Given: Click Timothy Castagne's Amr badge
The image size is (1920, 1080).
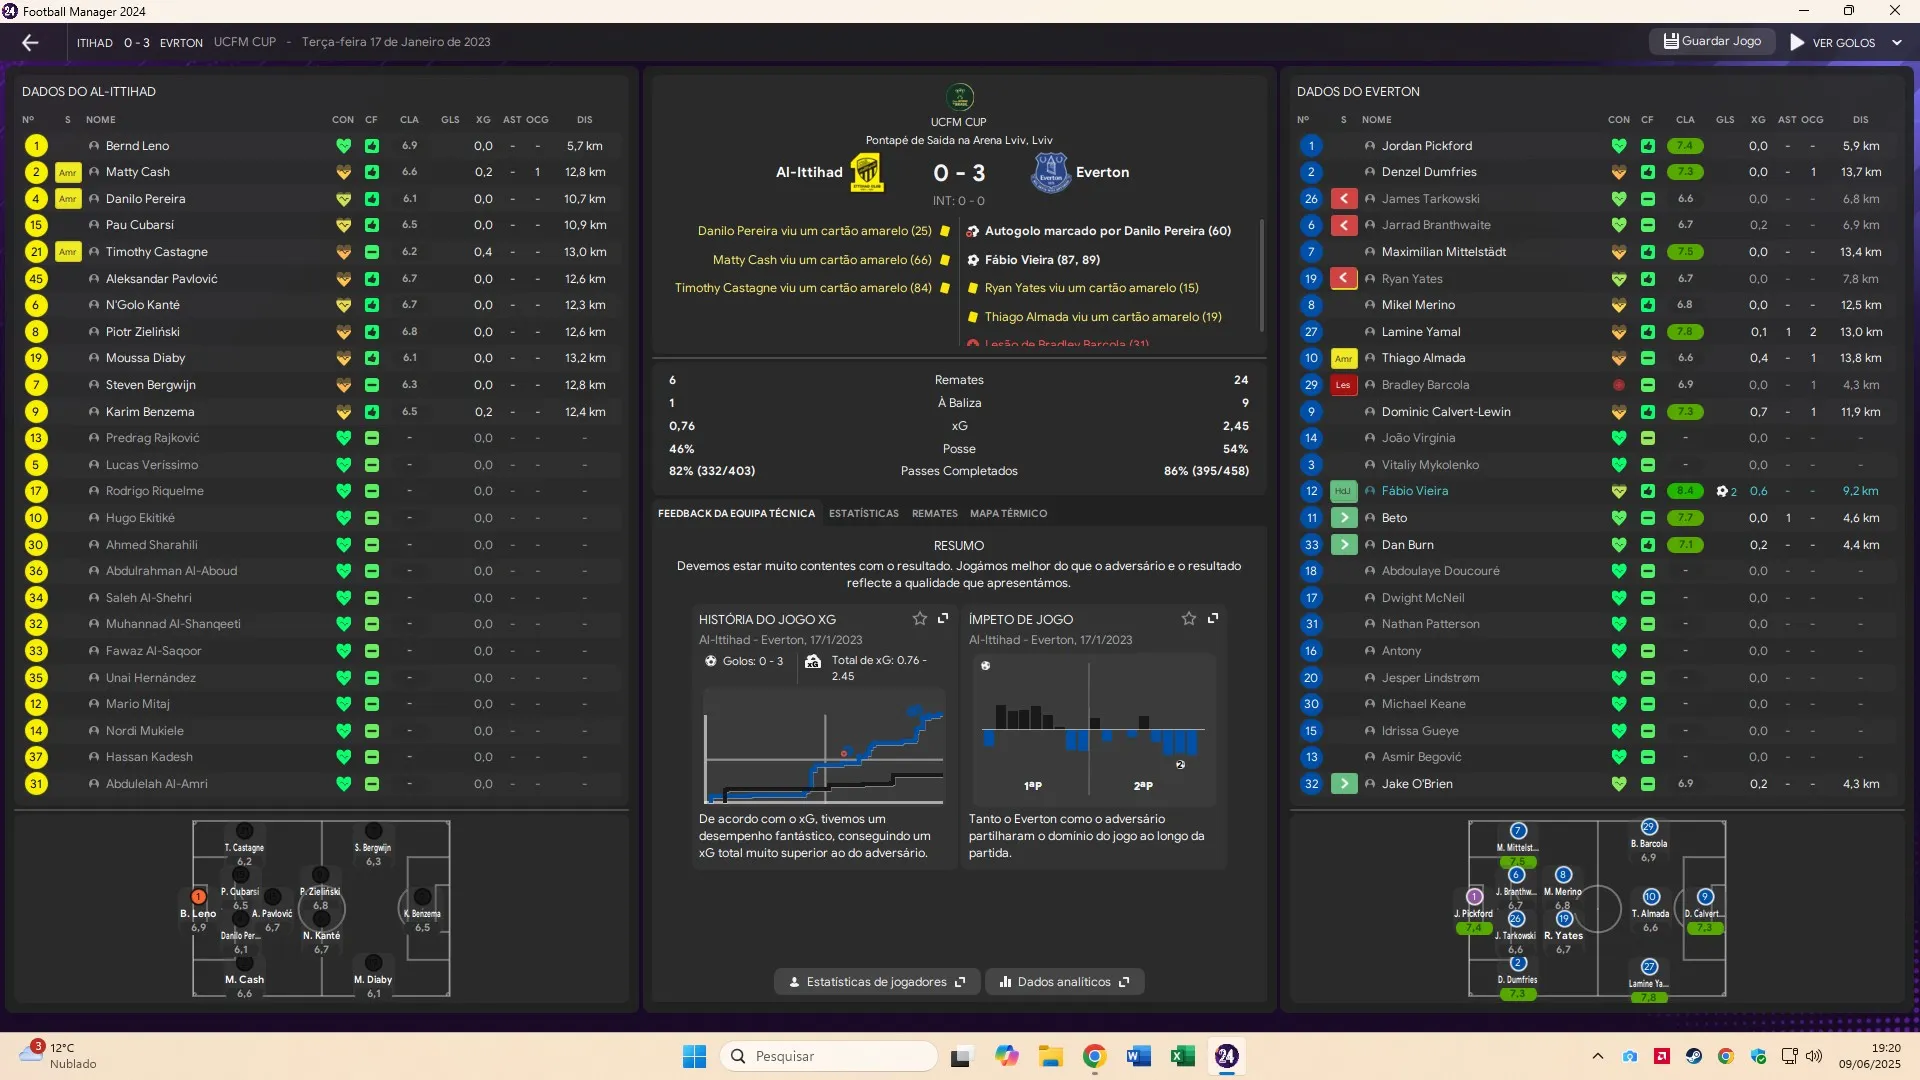Looking at the screenshot, I should click(x=67, y=252).
